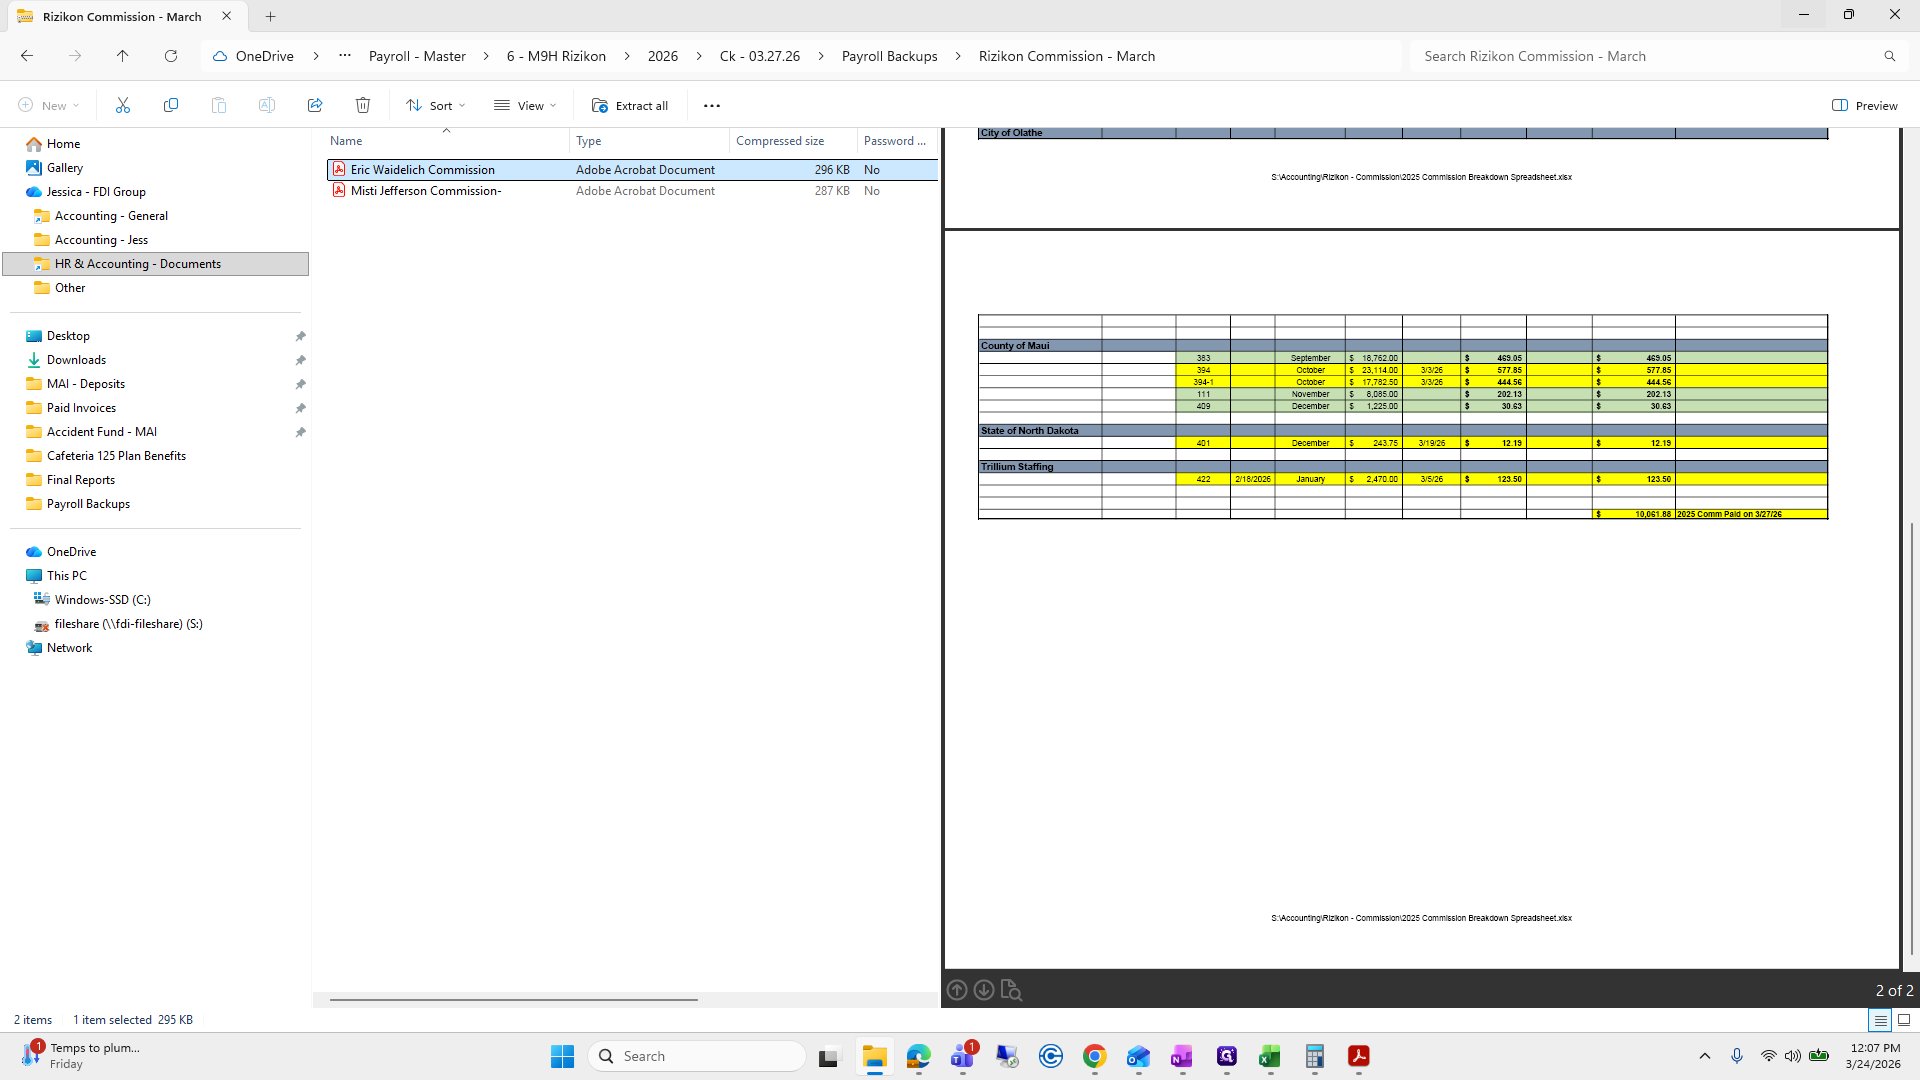The width and height of the screenshot is (1920, 1080).
Task: Click the Copy icon in toolbar
Action: coord(171,105)
